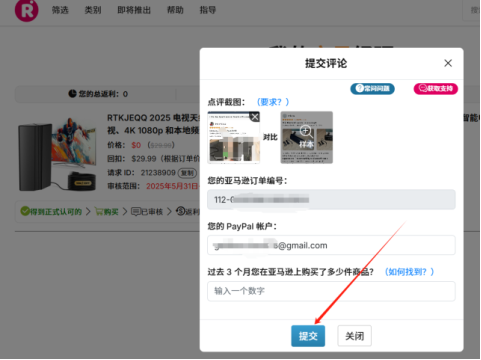Remove the uploaded review screenshot via X

pos(255,117)
